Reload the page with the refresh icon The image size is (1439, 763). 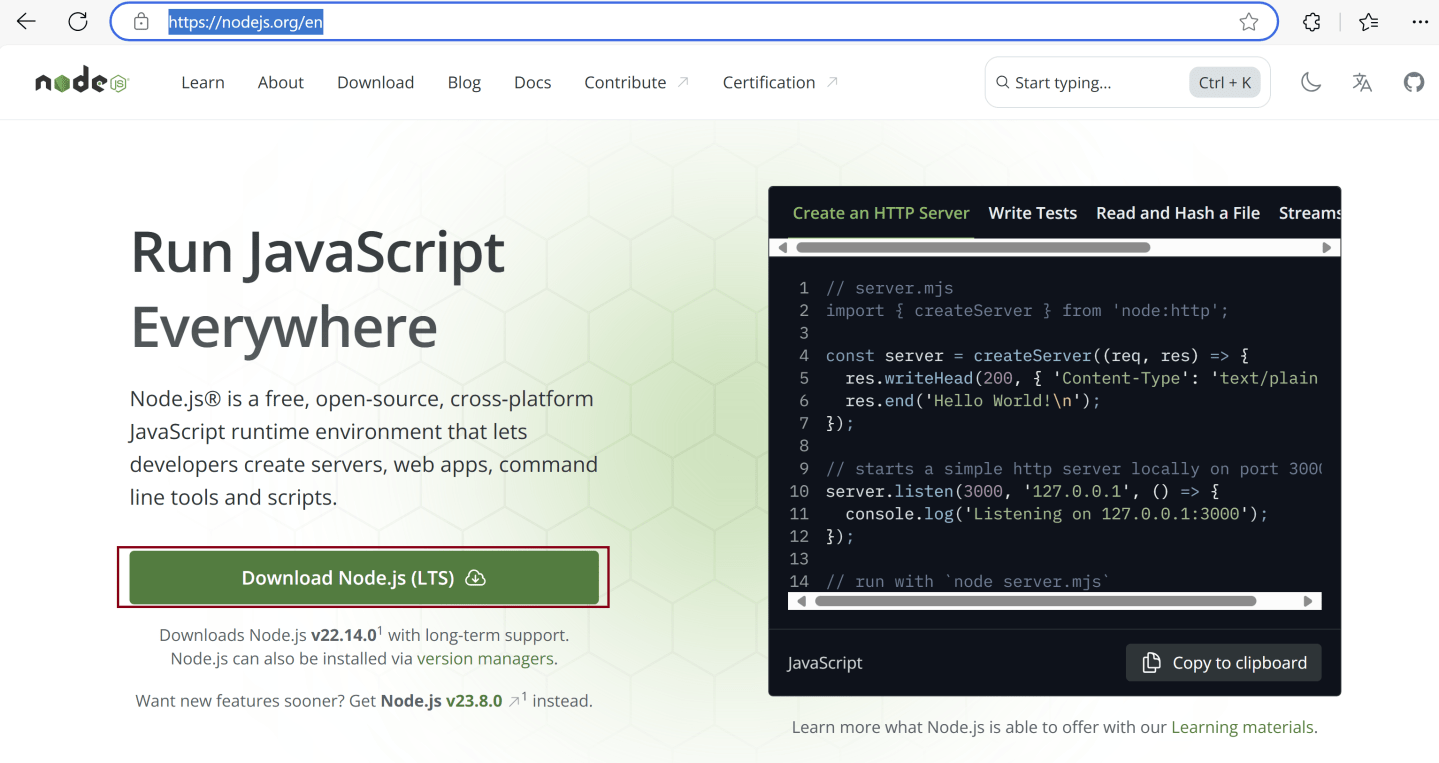click(x=77, y=21)
